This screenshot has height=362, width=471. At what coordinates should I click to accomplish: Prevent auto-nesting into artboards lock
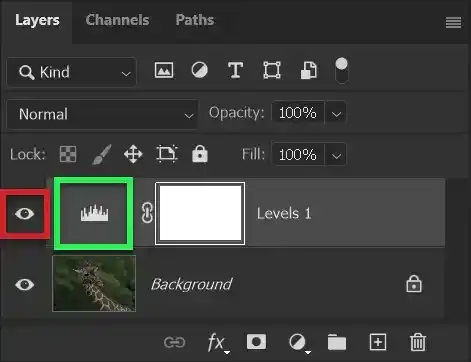point(167,154)
